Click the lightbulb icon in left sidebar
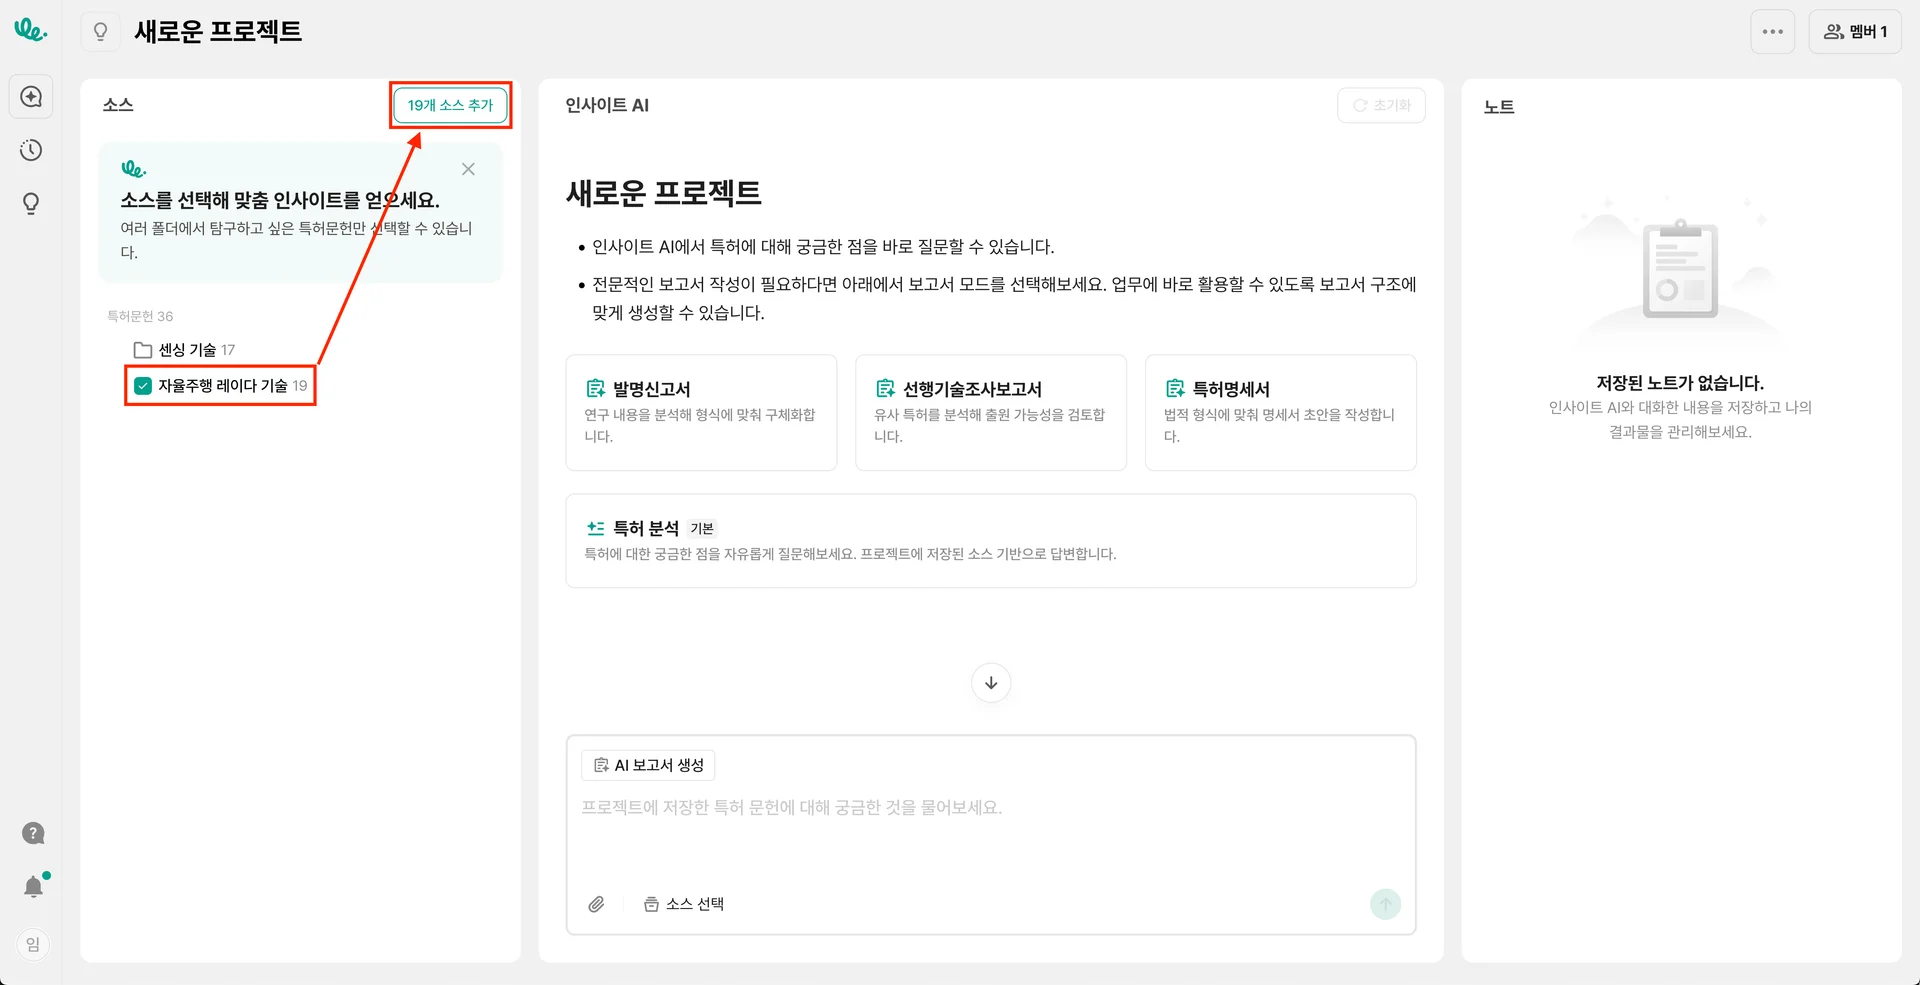This screenshot has height=985, width=1920. coord(31,204)
